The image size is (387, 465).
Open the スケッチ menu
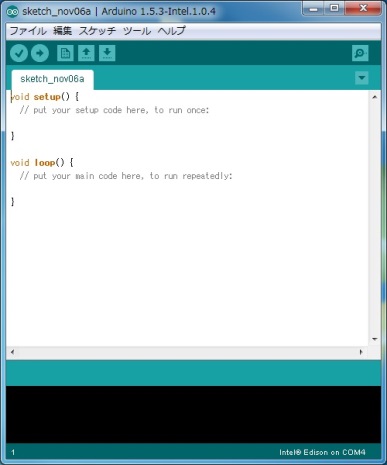click(x=97, y=31)
